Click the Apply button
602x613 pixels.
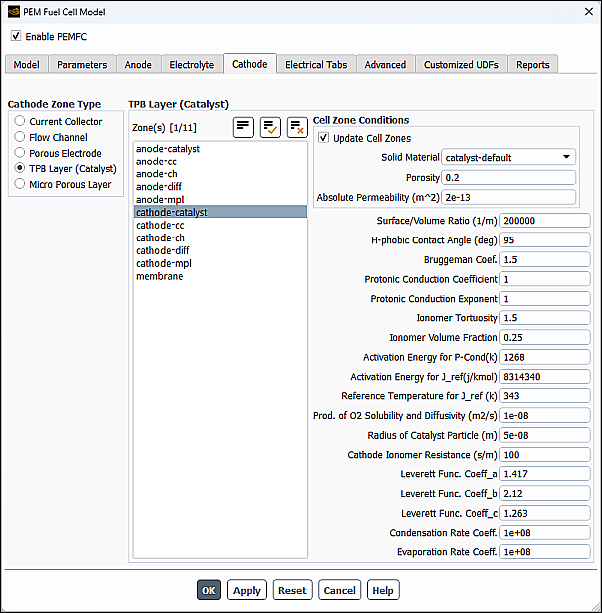(x=247, y=590)
